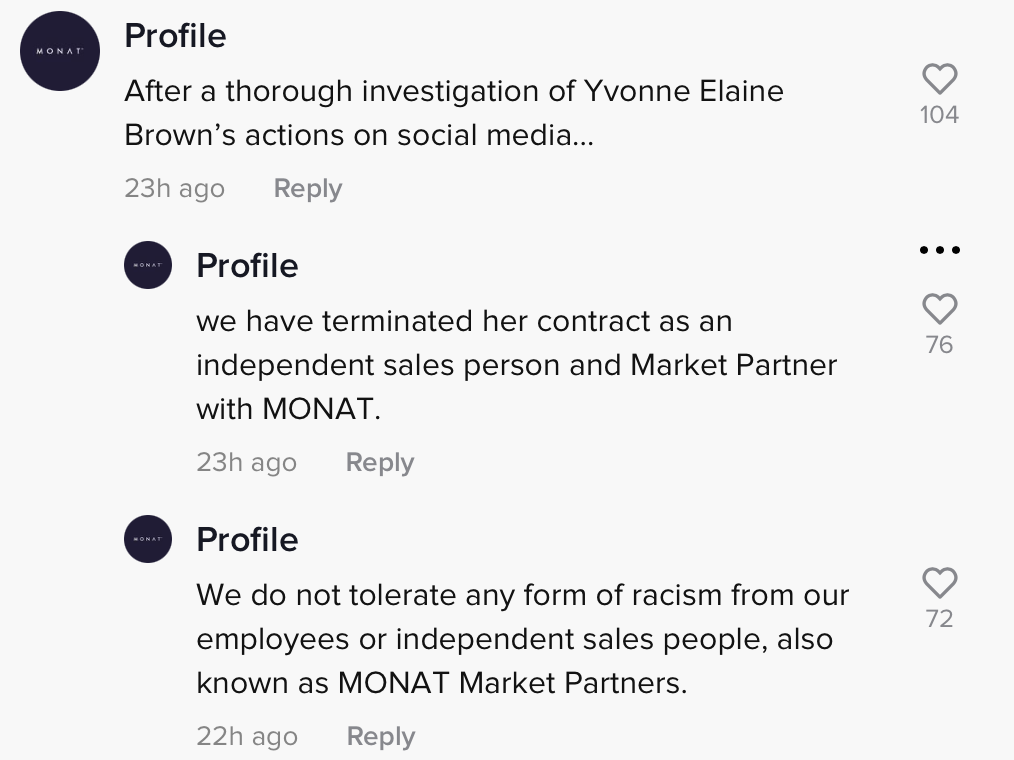Reply to the terminated contract comment
The width and height of the screenshot is (1014, 760).
pos(380,462)
